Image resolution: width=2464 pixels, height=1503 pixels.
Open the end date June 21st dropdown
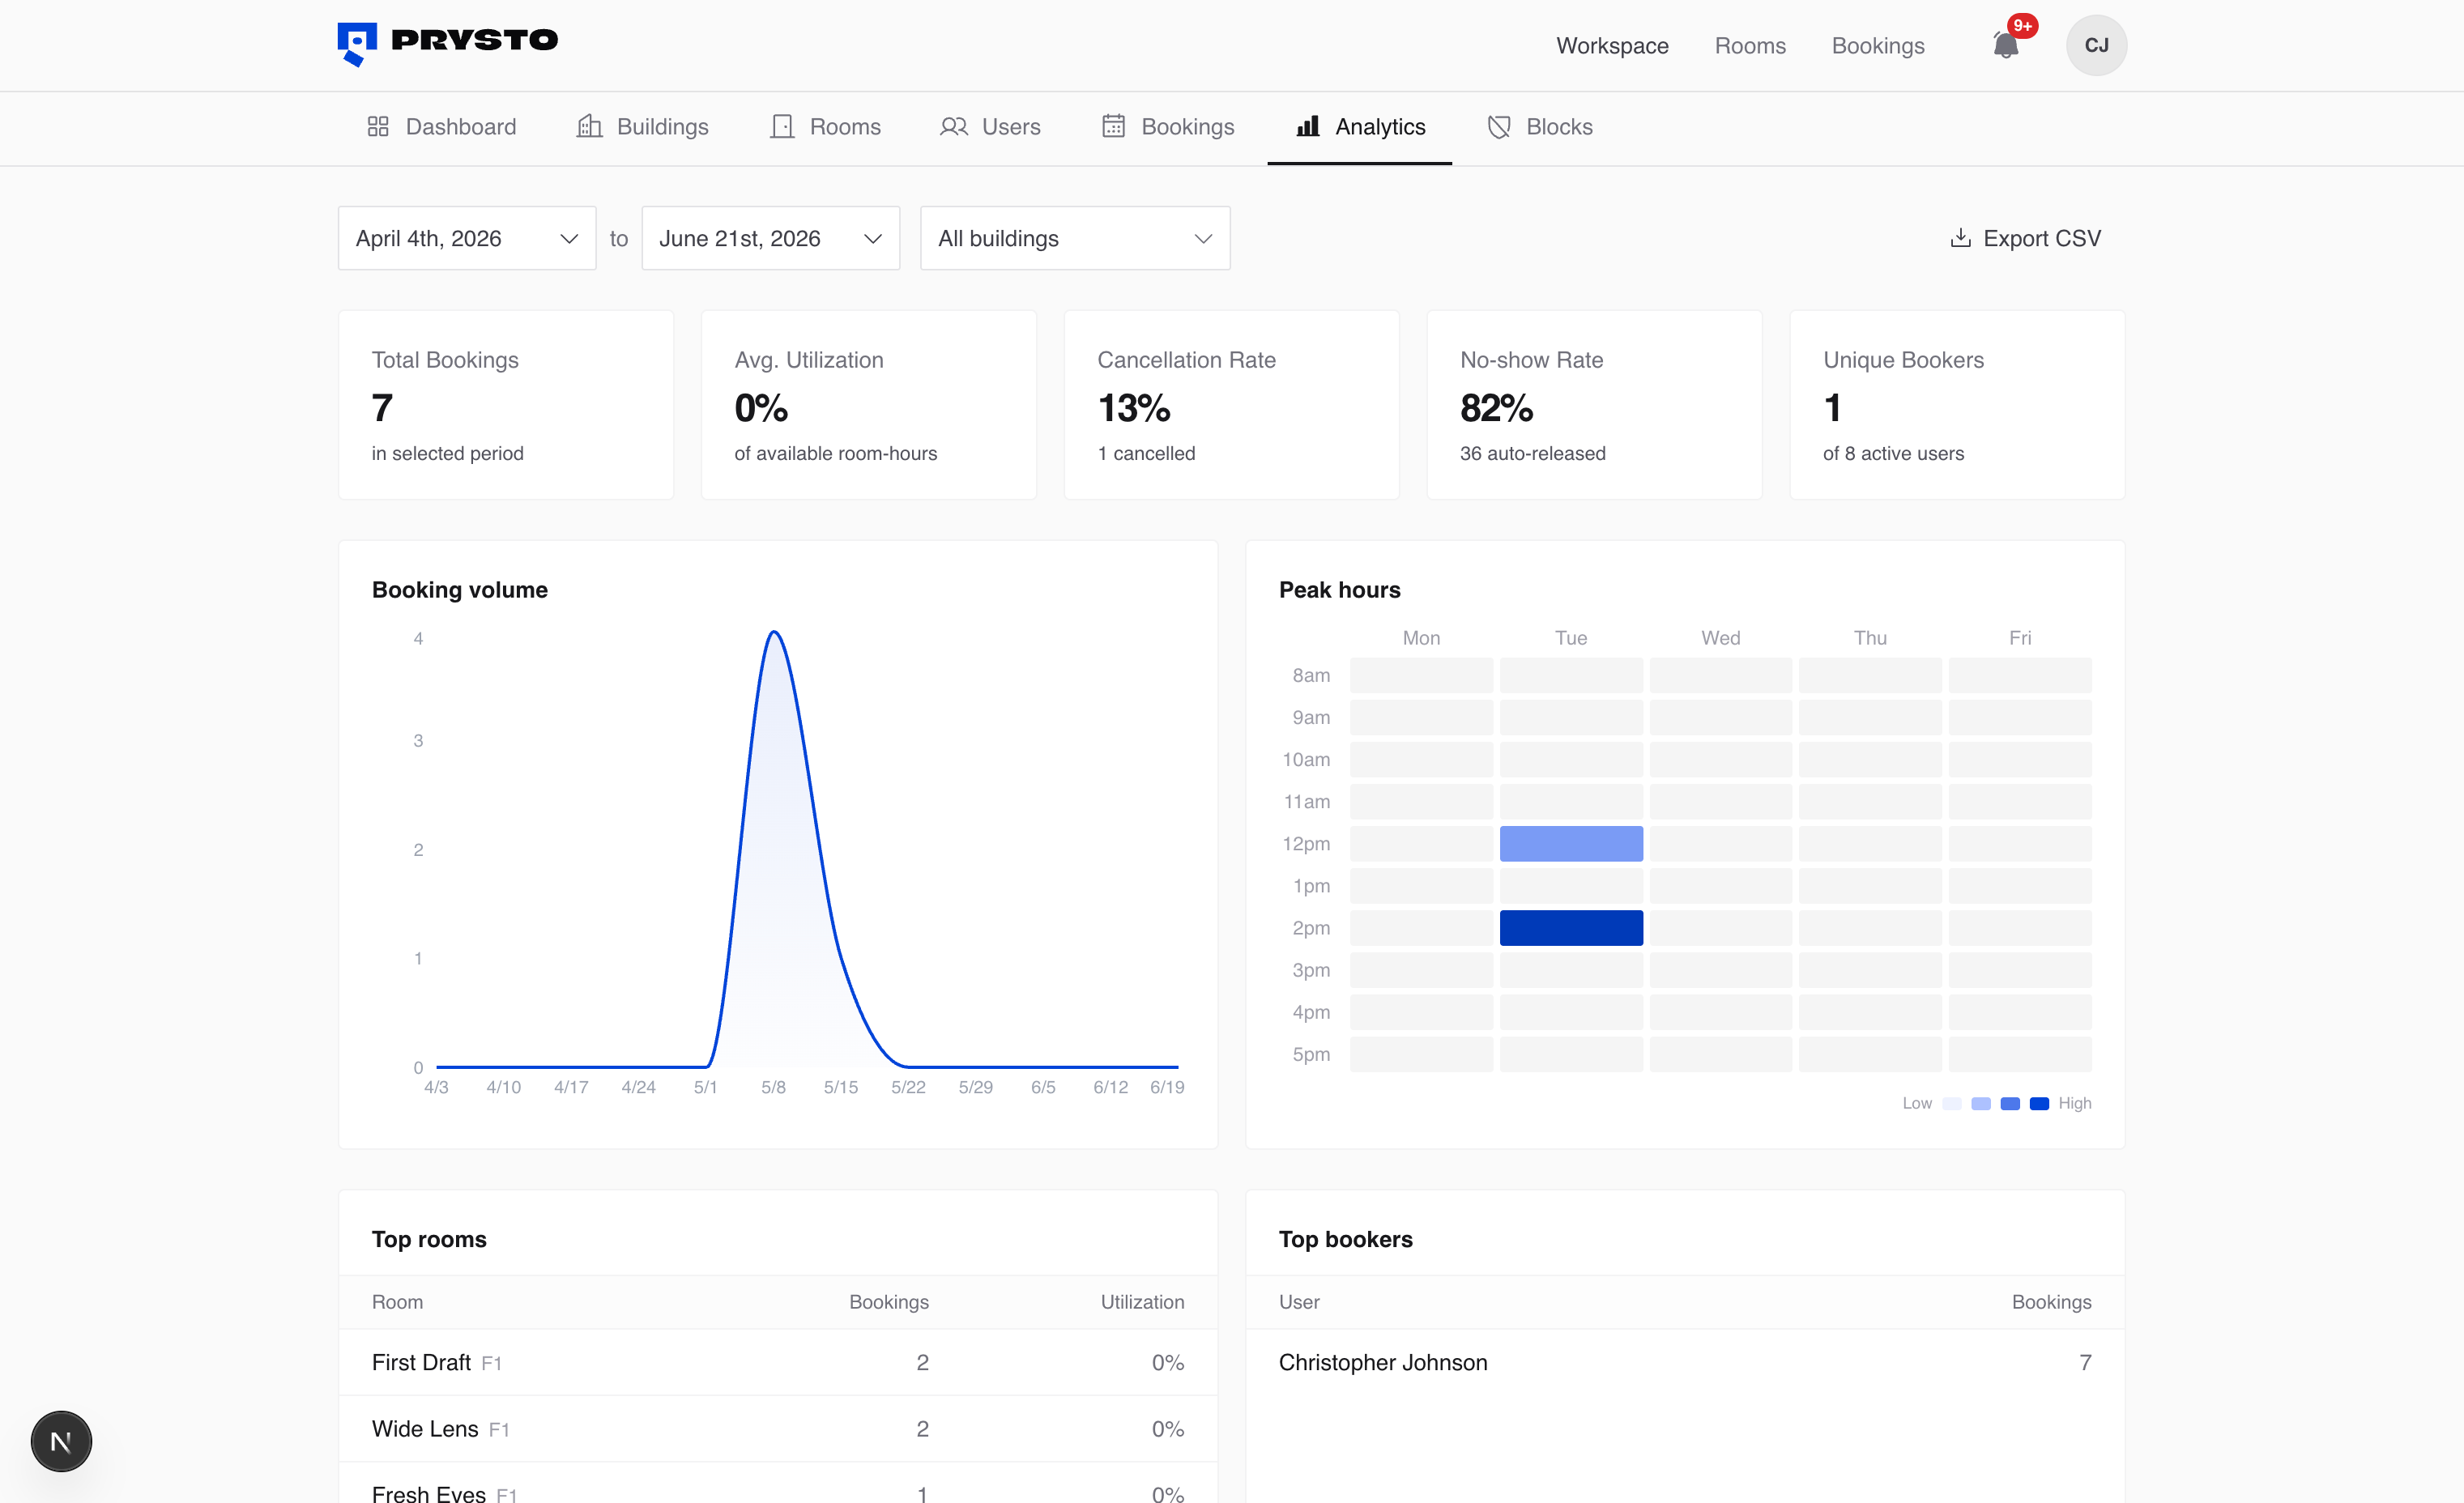[770, 238]
